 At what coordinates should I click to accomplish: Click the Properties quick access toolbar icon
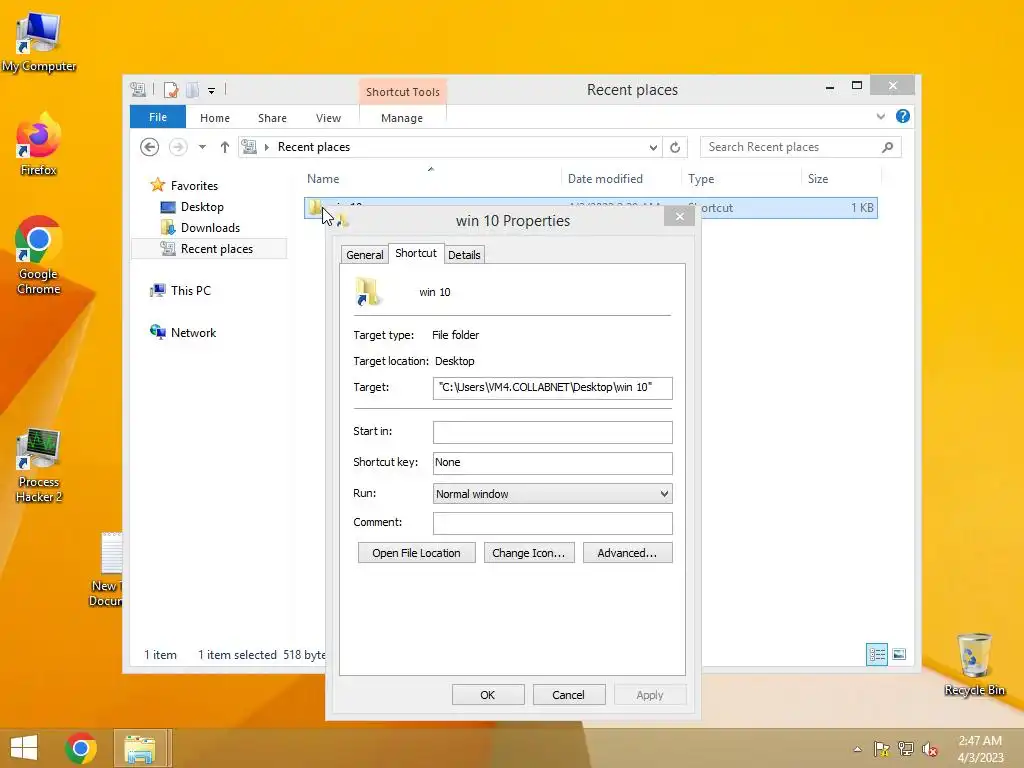[171, 89]
